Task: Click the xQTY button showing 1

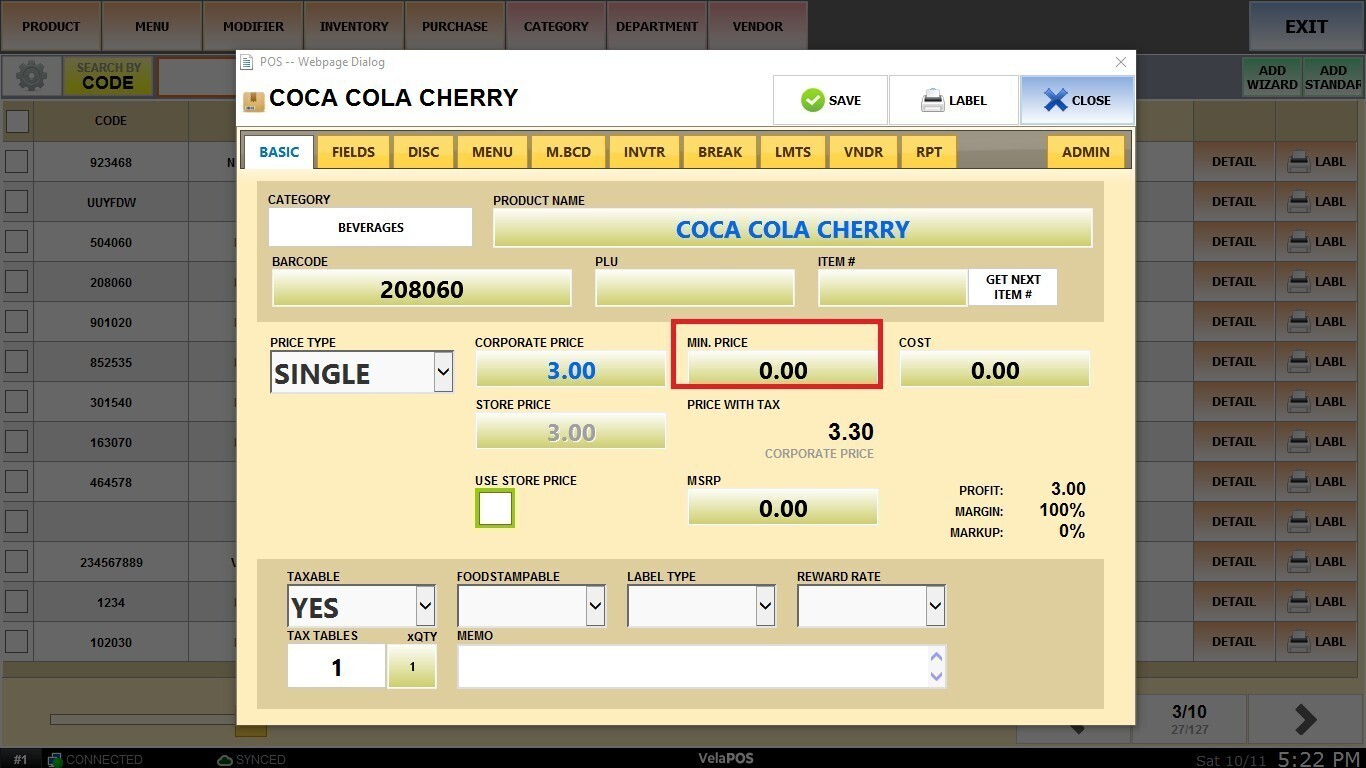Action: 412,666
